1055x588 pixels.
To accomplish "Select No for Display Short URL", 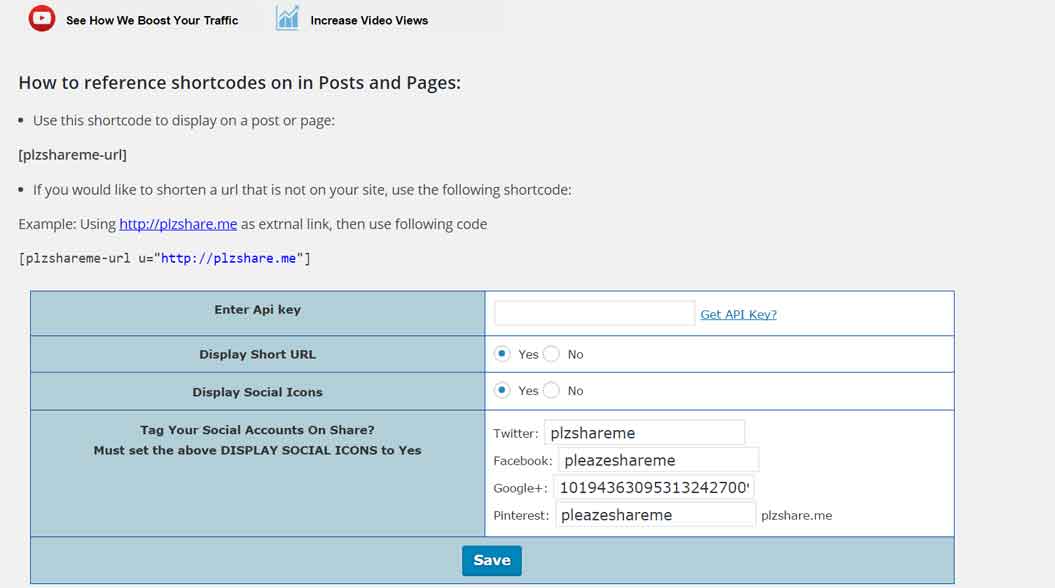I will (x=551, y=354).
